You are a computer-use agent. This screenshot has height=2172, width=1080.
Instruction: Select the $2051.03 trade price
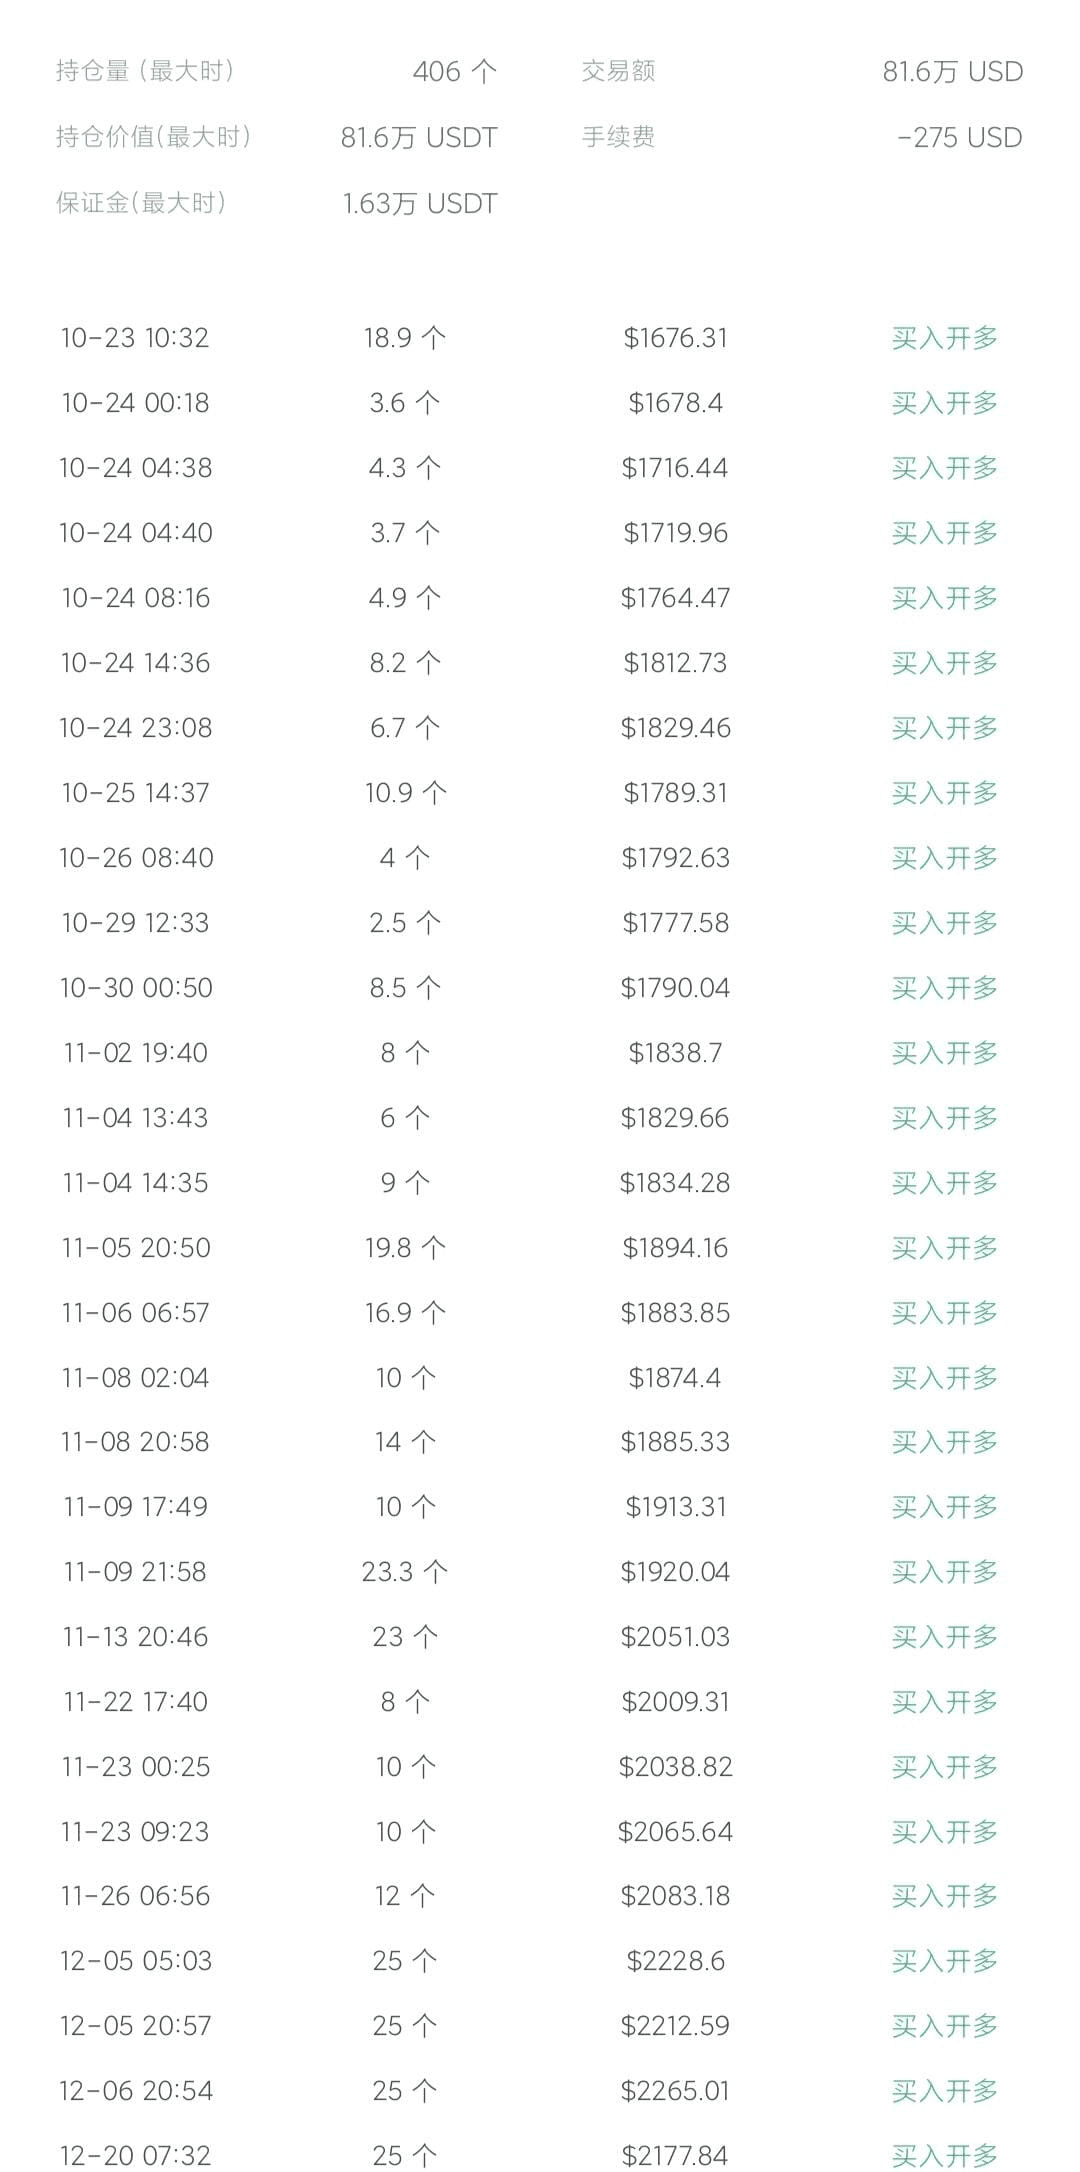[x=675, y=1637]
